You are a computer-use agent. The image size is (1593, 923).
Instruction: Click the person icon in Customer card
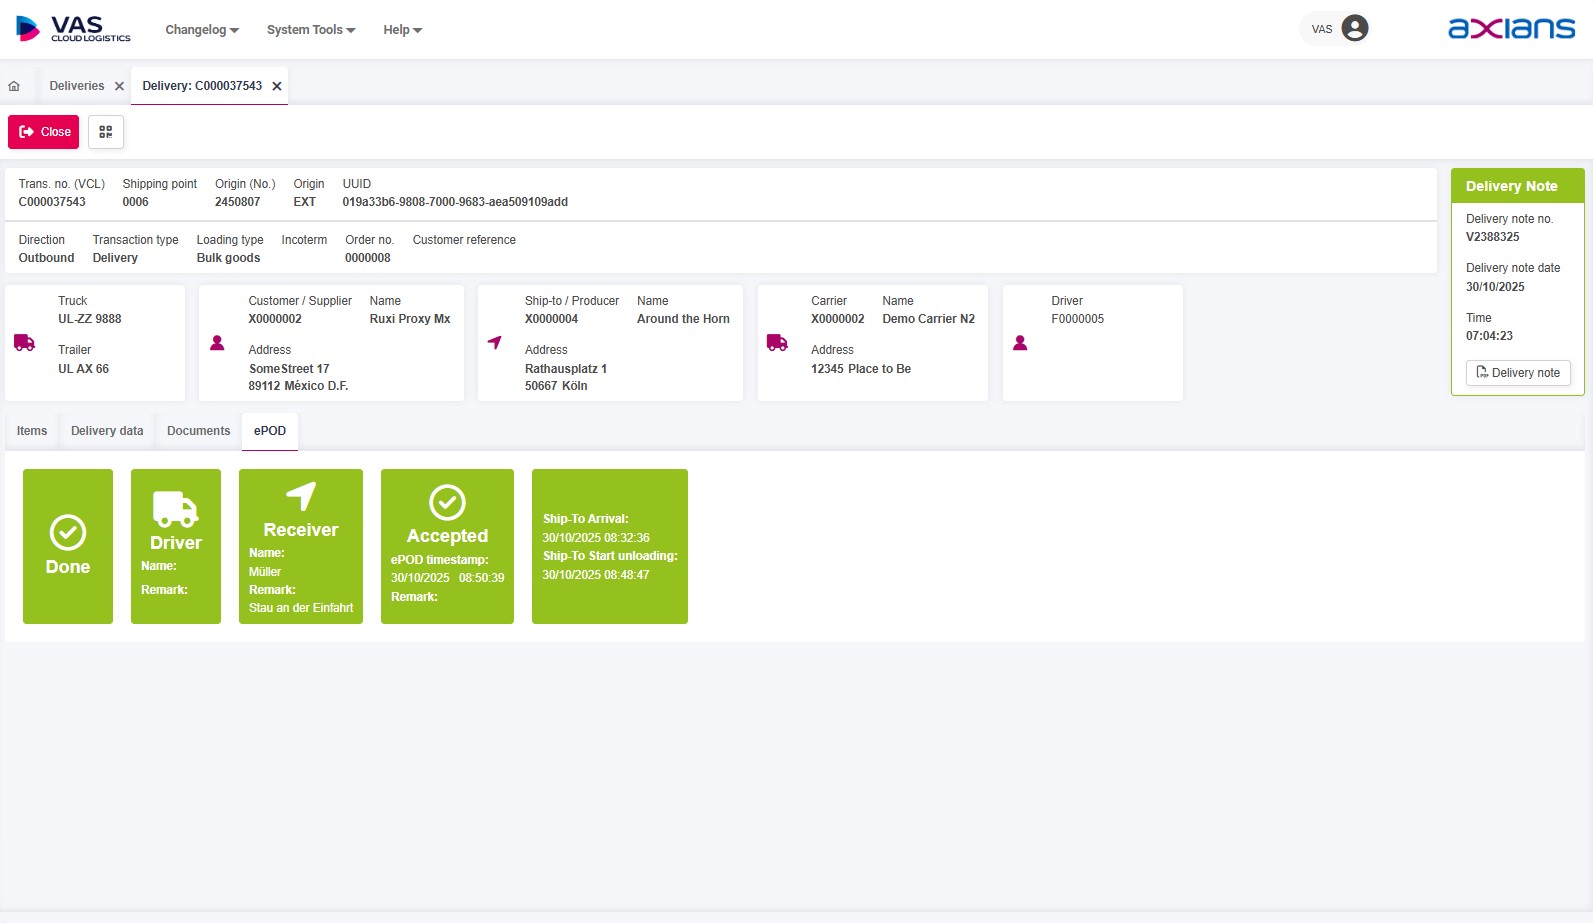(217, 343)
